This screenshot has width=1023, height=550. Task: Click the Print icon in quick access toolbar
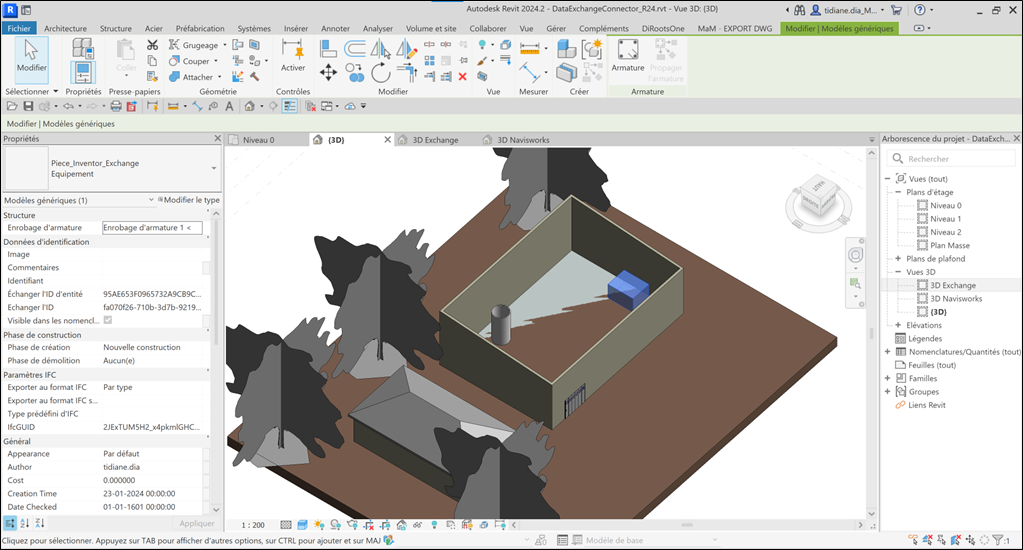[115, 106]
